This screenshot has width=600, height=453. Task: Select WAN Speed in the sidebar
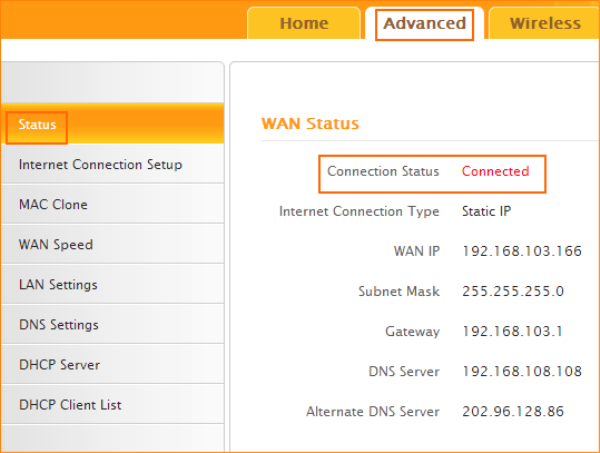point(55,244)
